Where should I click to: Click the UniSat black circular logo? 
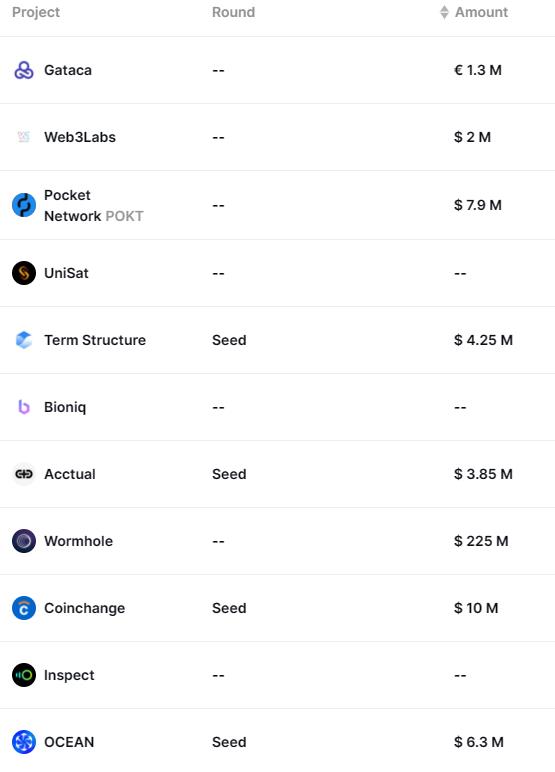pyautogui.click(x=24, y=273)
